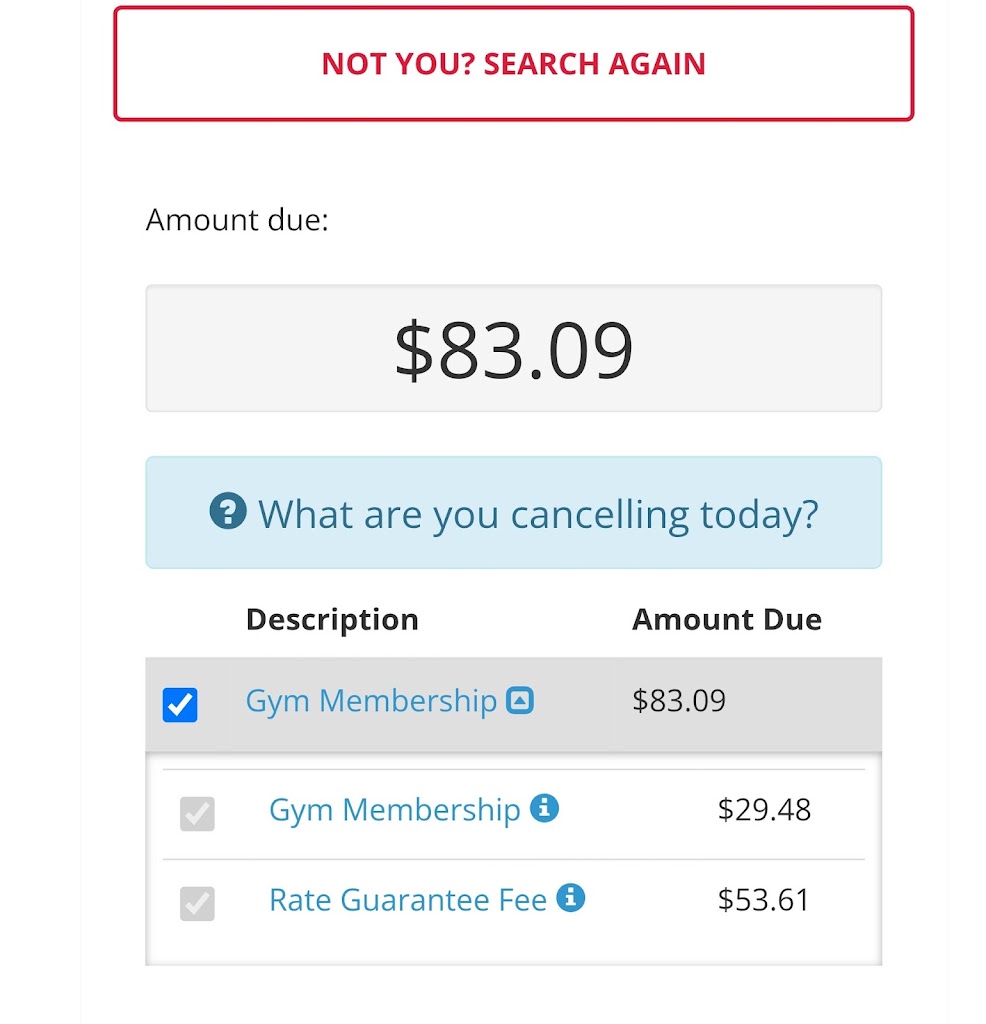Select the $29.48 amount value
The height and width of the screenshot is (1024, 986).
tap(764, 809)
